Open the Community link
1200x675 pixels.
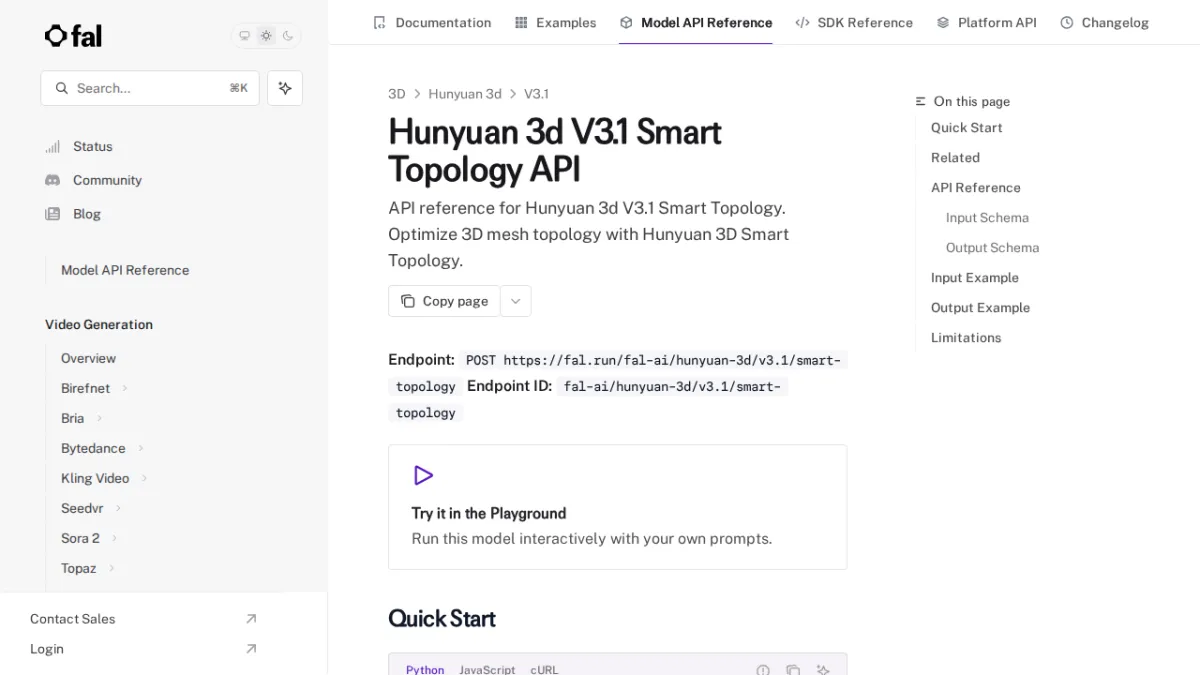[x=107, y=180]
